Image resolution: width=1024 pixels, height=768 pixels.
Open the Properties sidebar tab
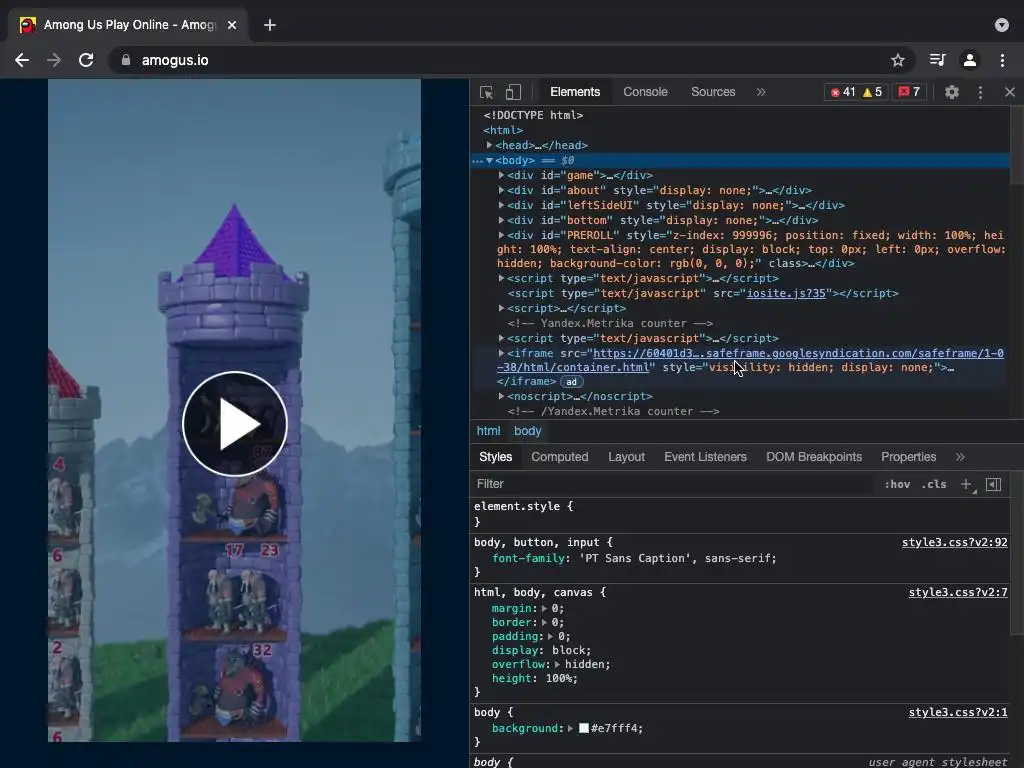908,457
